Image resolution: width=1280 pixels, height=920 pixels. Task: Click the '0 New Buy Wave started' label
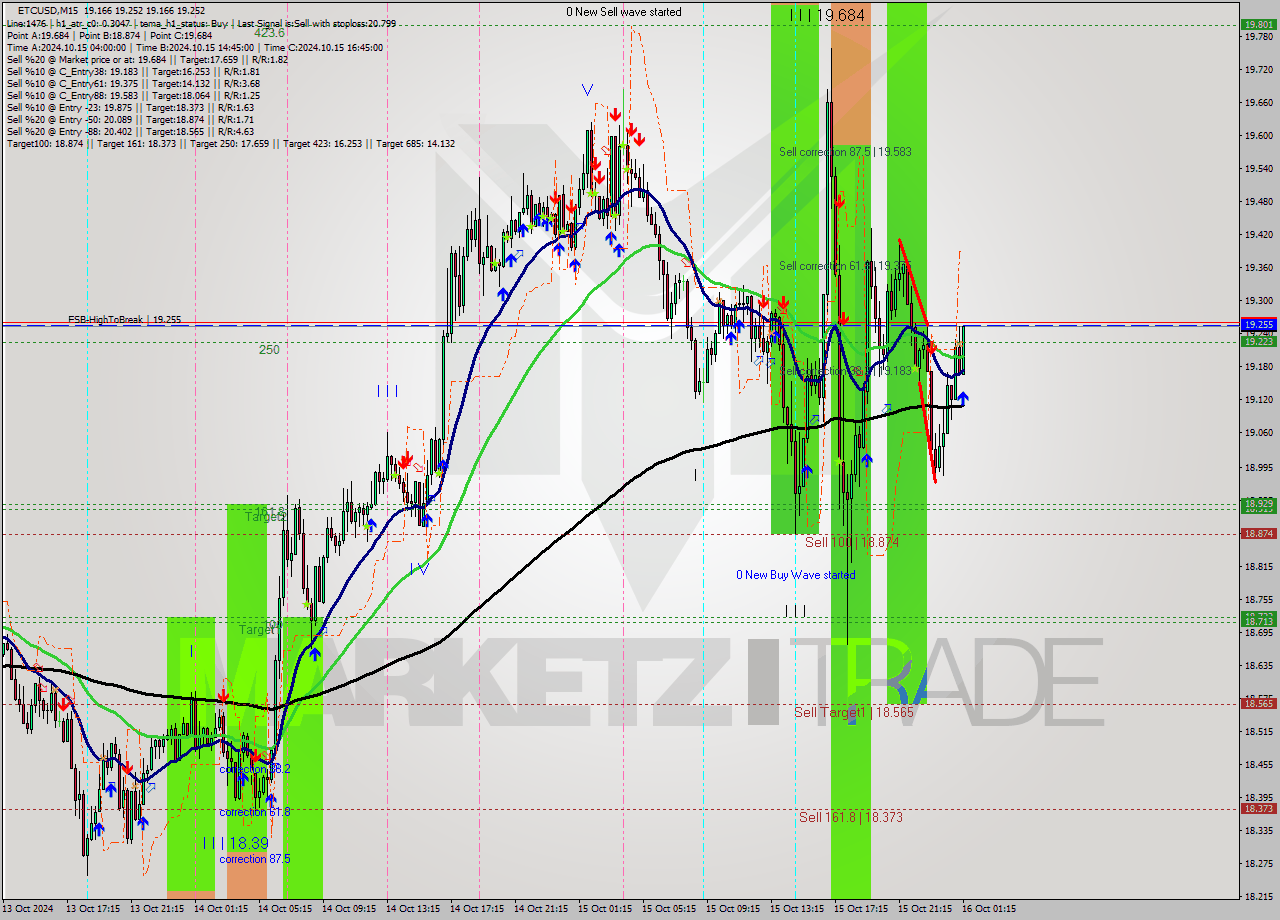click(796, 575)
